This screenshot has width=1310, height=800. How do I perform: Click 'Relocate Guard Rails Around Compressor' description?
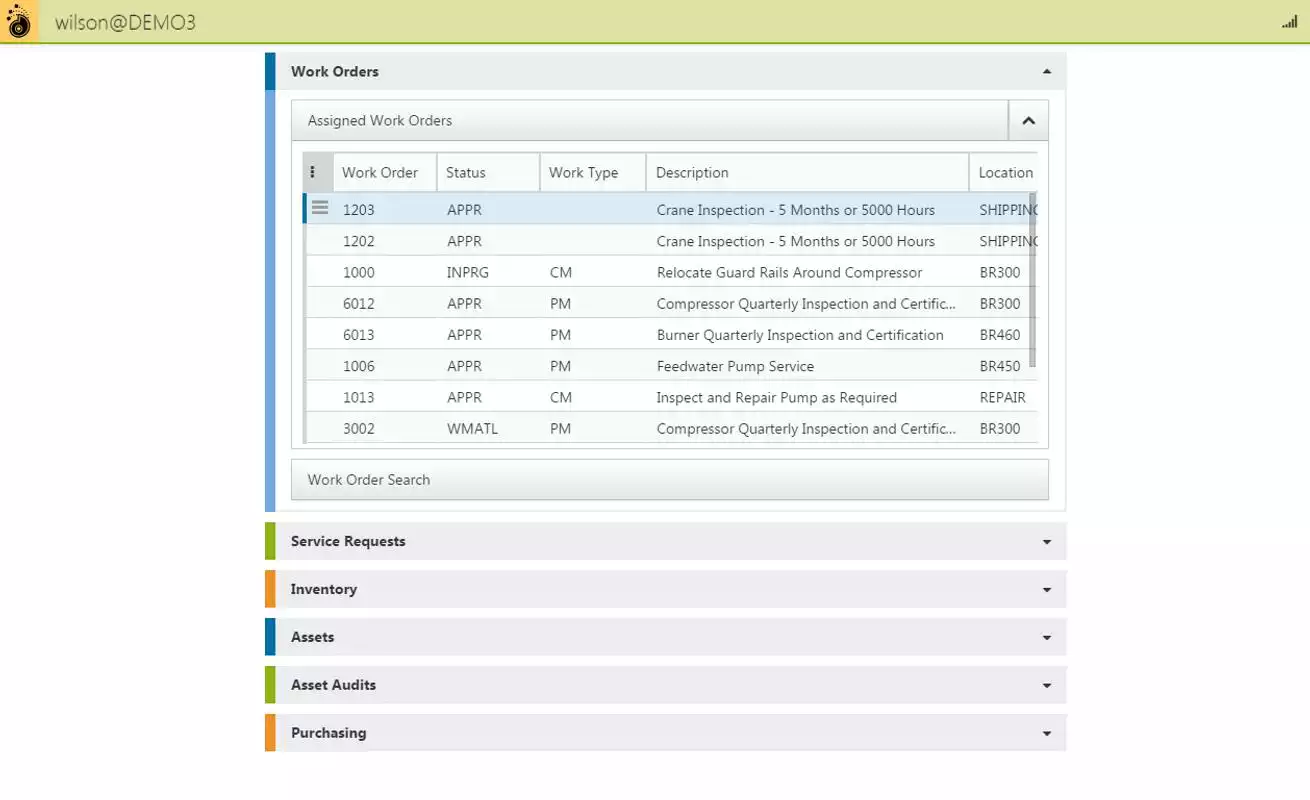tap(789, 272)
